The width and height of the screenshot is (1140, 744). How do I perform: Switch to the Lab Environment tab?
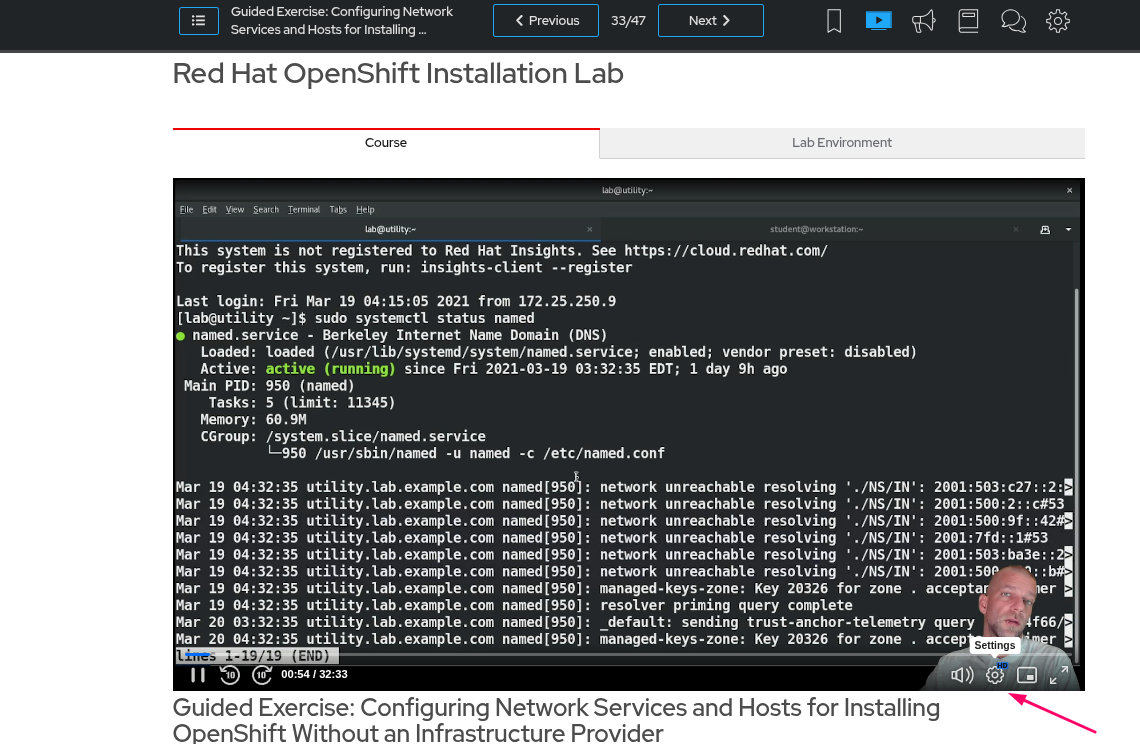[842, 143]
